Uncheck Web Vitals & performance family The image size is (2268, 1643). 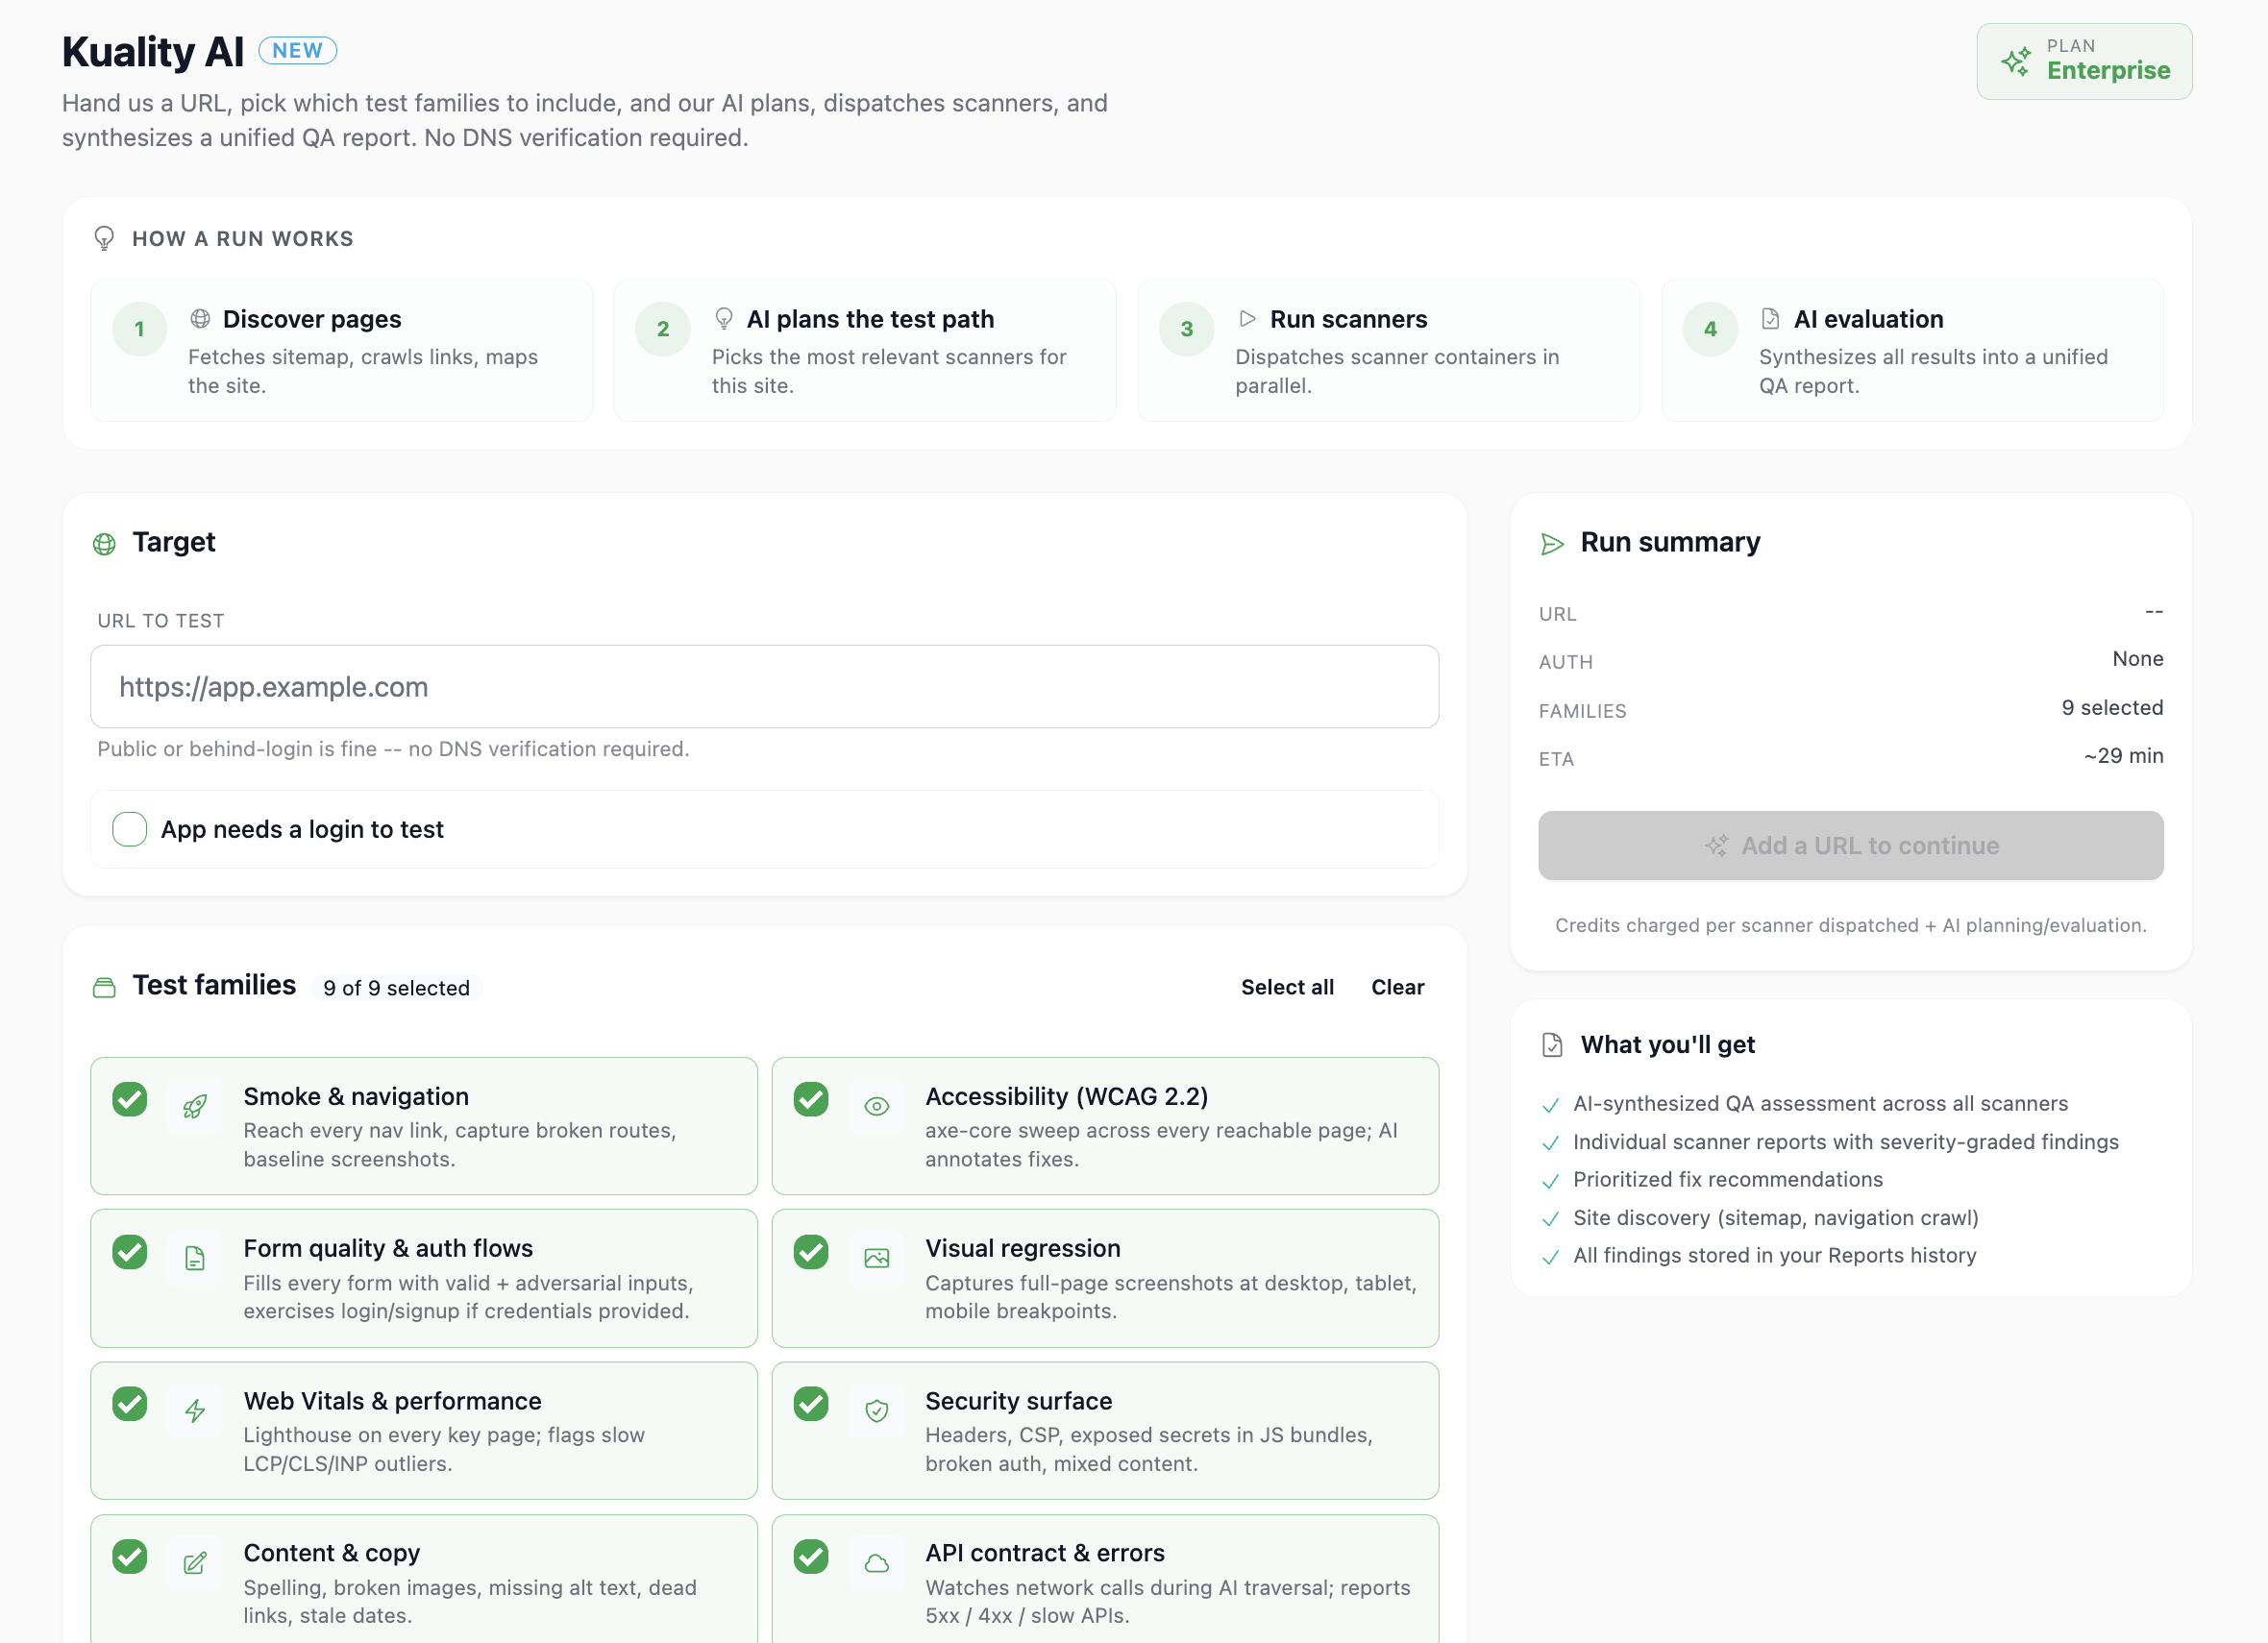[130, 1403]
